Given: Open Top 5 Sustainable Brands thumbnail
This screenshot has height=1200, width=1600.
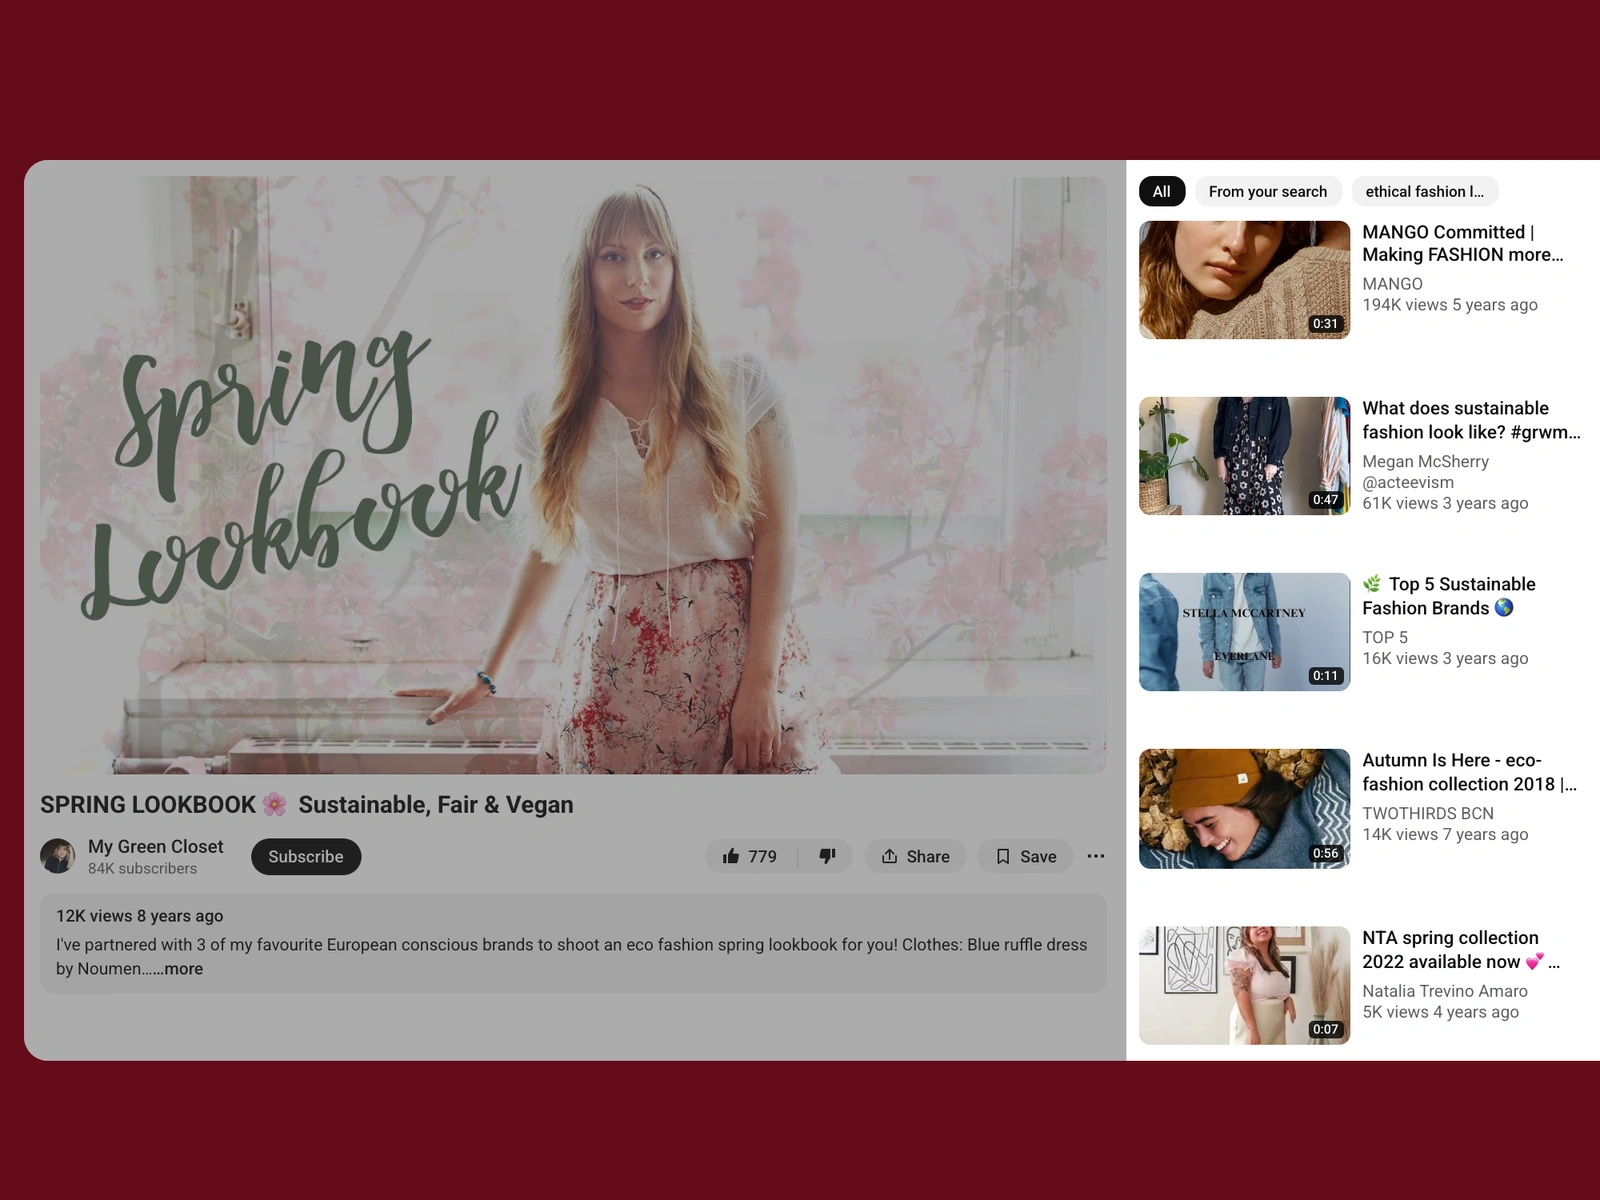Looking at the screenshot, I should click(1244, 632).
